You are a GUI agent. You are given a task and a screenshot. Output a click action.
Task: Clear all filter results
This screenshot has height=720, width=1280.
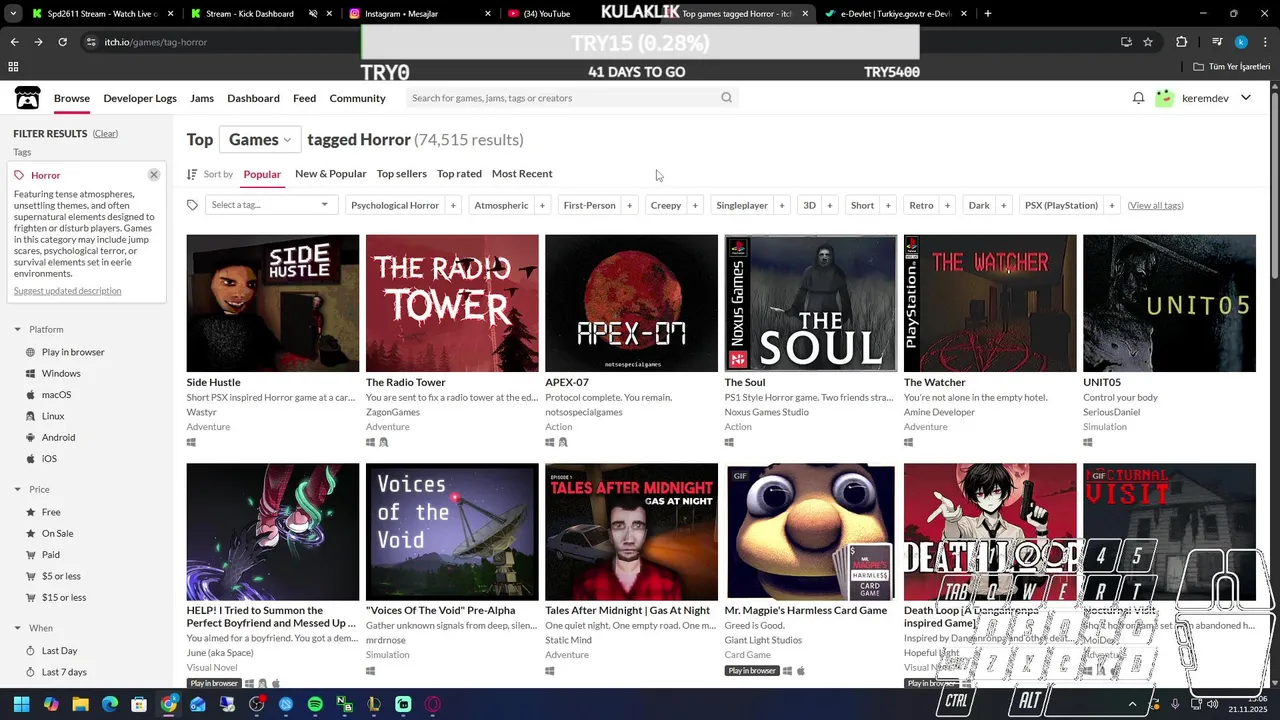[105, 134]
